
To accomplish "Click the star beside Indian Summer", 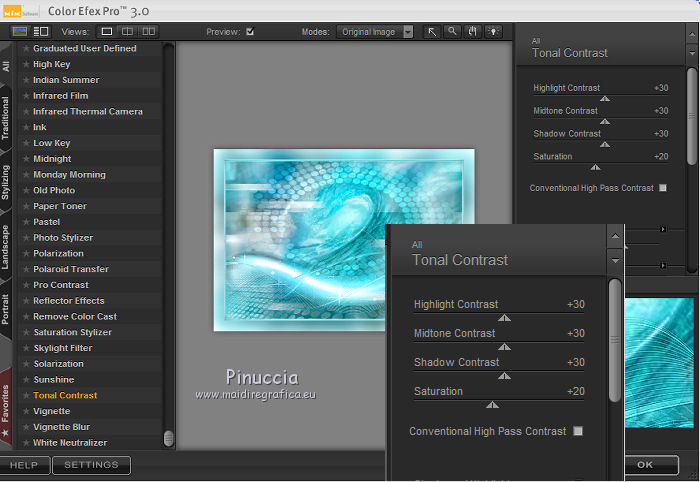I will point(26,80).
